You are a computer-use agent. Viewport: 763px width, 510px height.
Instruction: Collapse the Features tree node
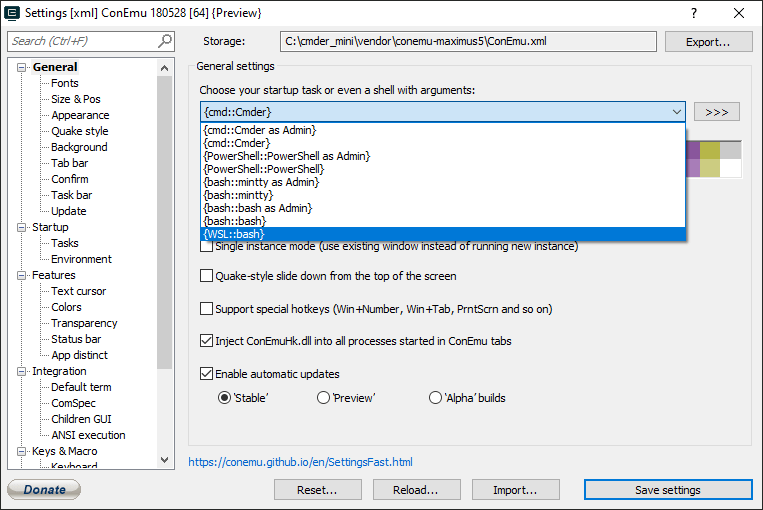point(21,275)
